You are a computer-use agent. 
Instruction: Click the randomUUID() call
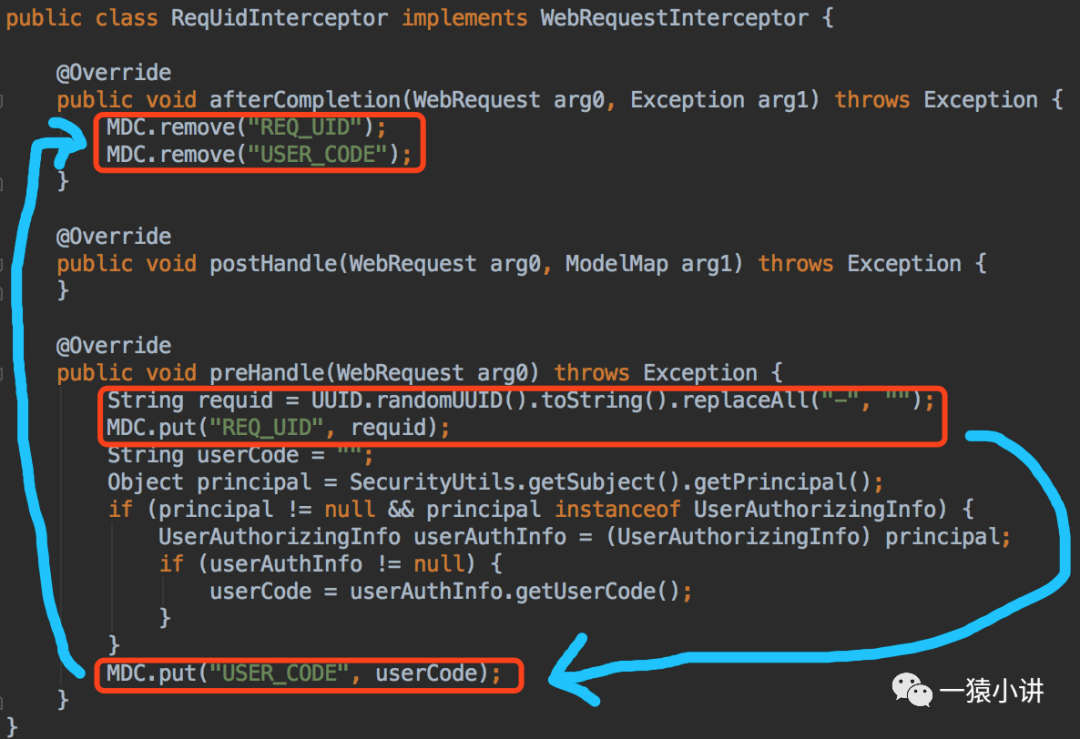(x=451, y=400)
